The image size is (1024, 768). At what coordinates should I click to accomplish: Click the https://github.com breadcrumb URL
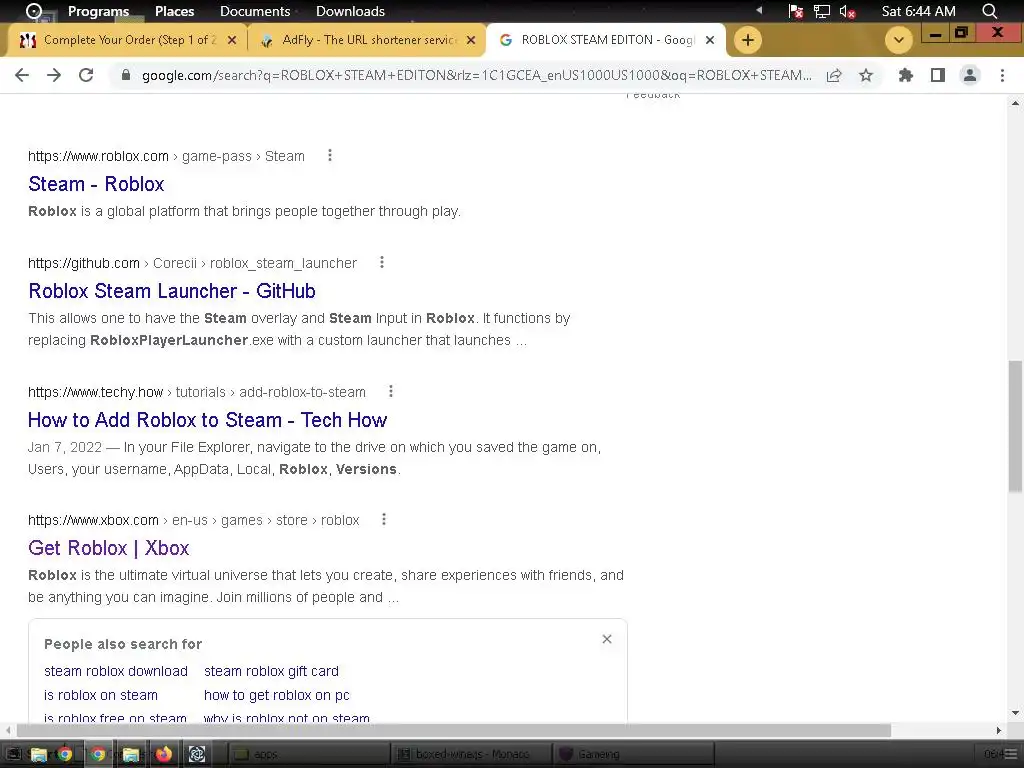tap(84, 263)
